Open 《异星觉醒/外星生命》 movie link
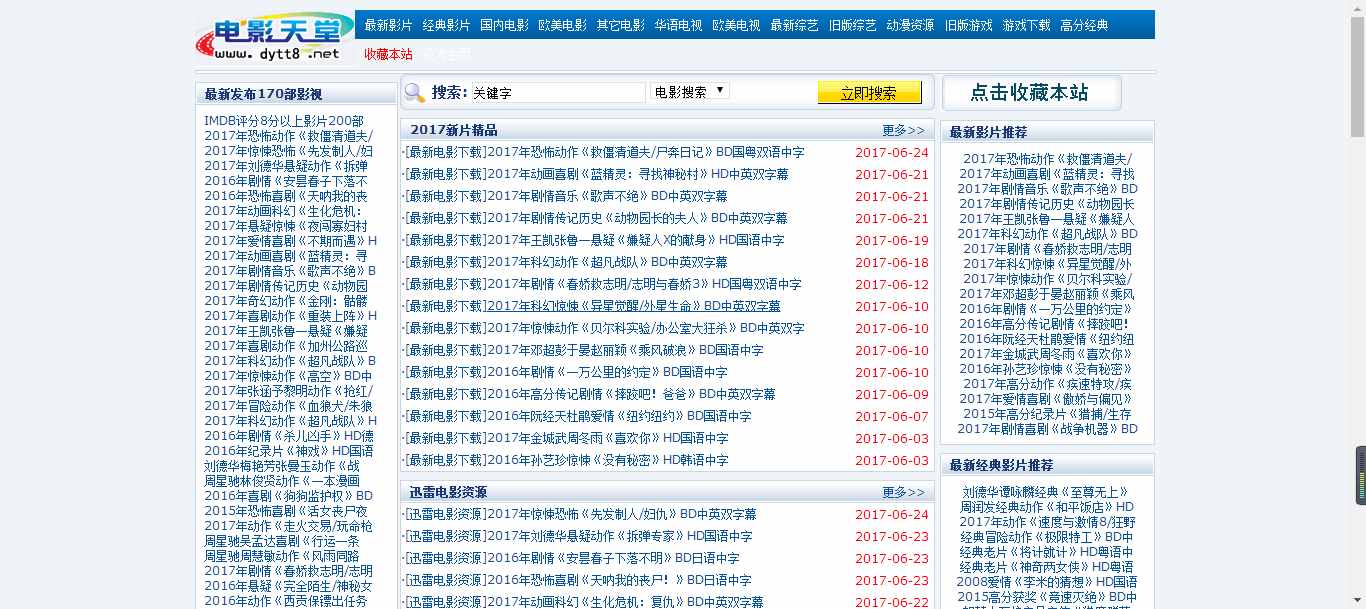Image resolution: width=1366 pixels, height=609 pixels. 633,307
